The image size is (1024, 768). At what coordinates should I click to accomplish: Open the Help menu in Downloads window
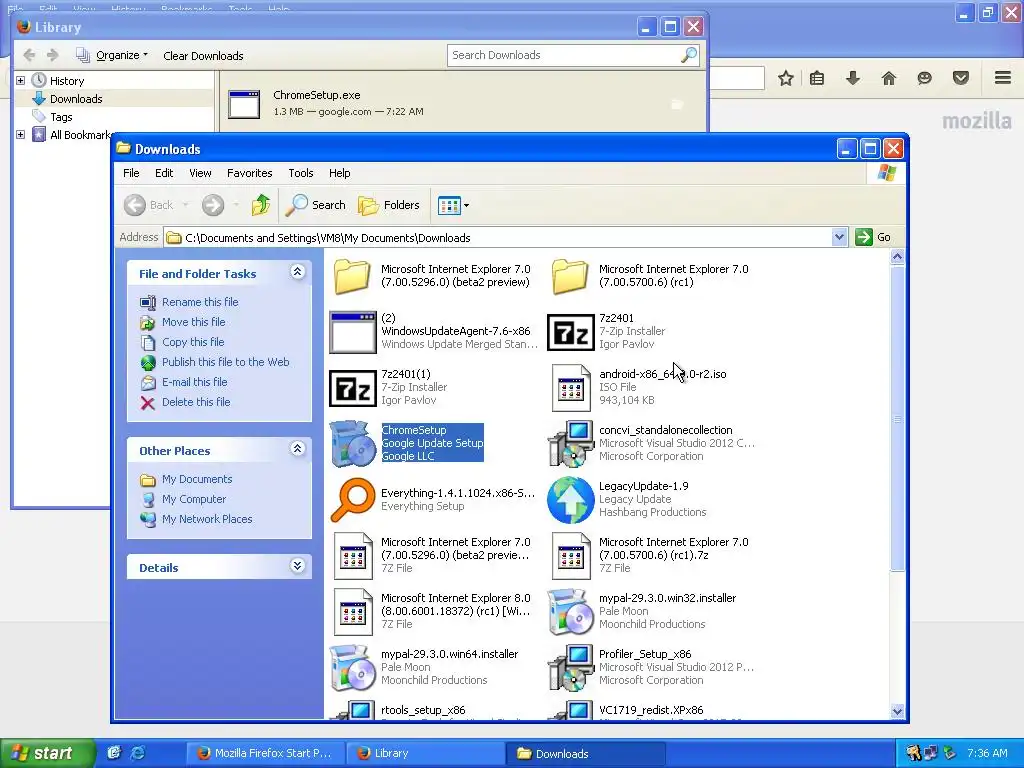click(x=340, y=173)
